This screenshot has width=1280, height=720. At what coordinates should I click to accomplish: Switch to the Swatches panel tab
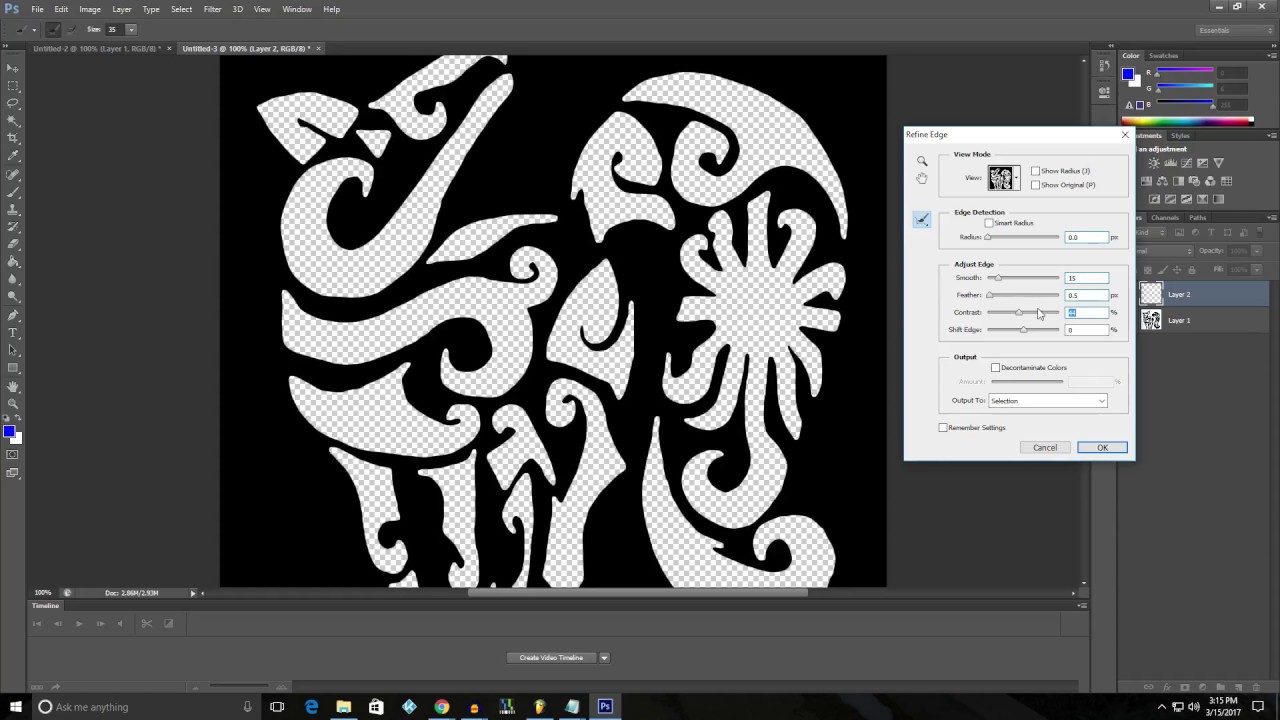click(1163, 56)
